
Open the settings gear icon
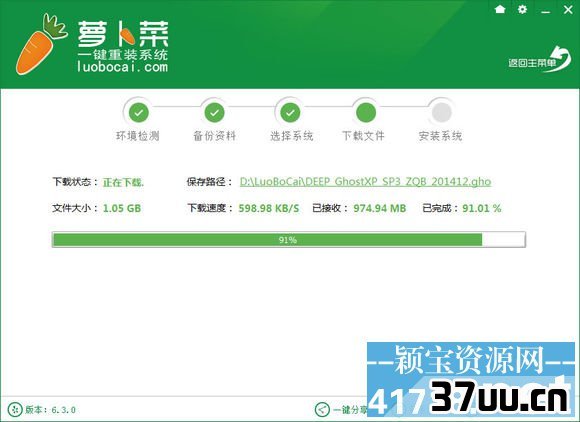click(x=522, y=9)
